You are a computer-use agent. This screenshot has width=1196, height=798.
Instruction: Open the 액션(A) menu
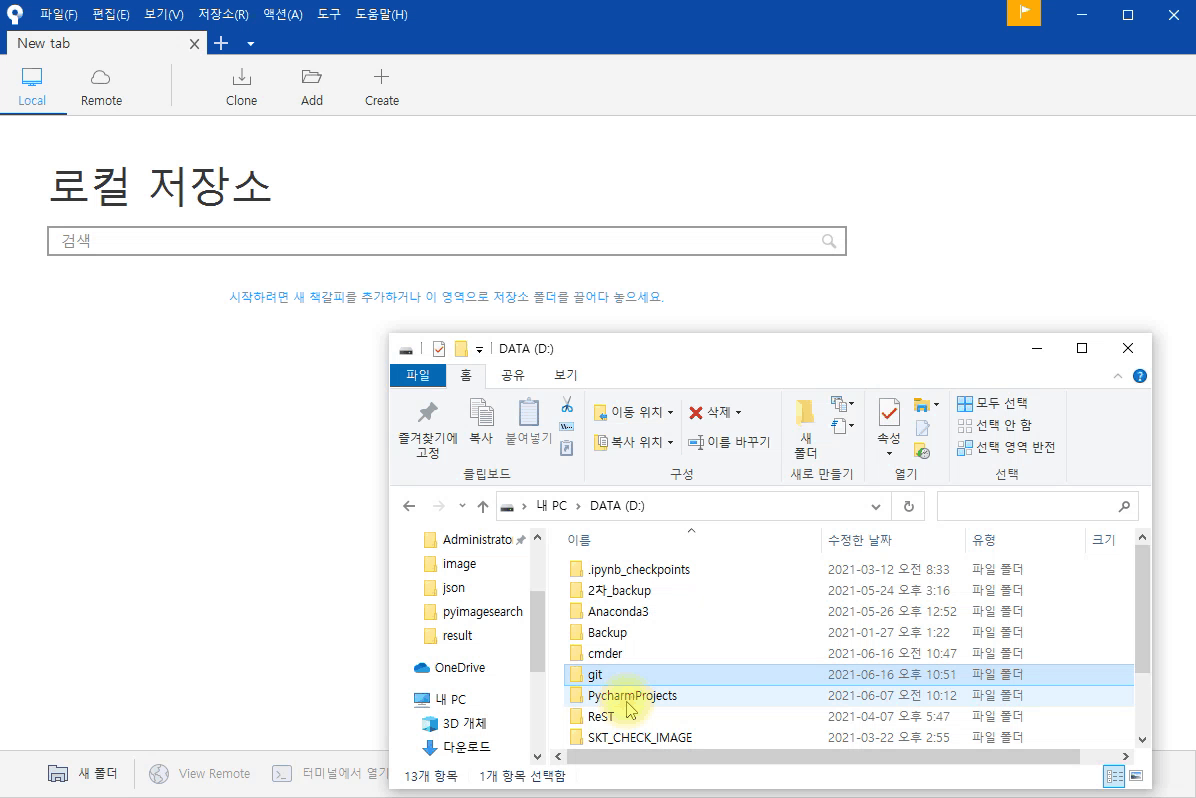click(x=283, y=14)
